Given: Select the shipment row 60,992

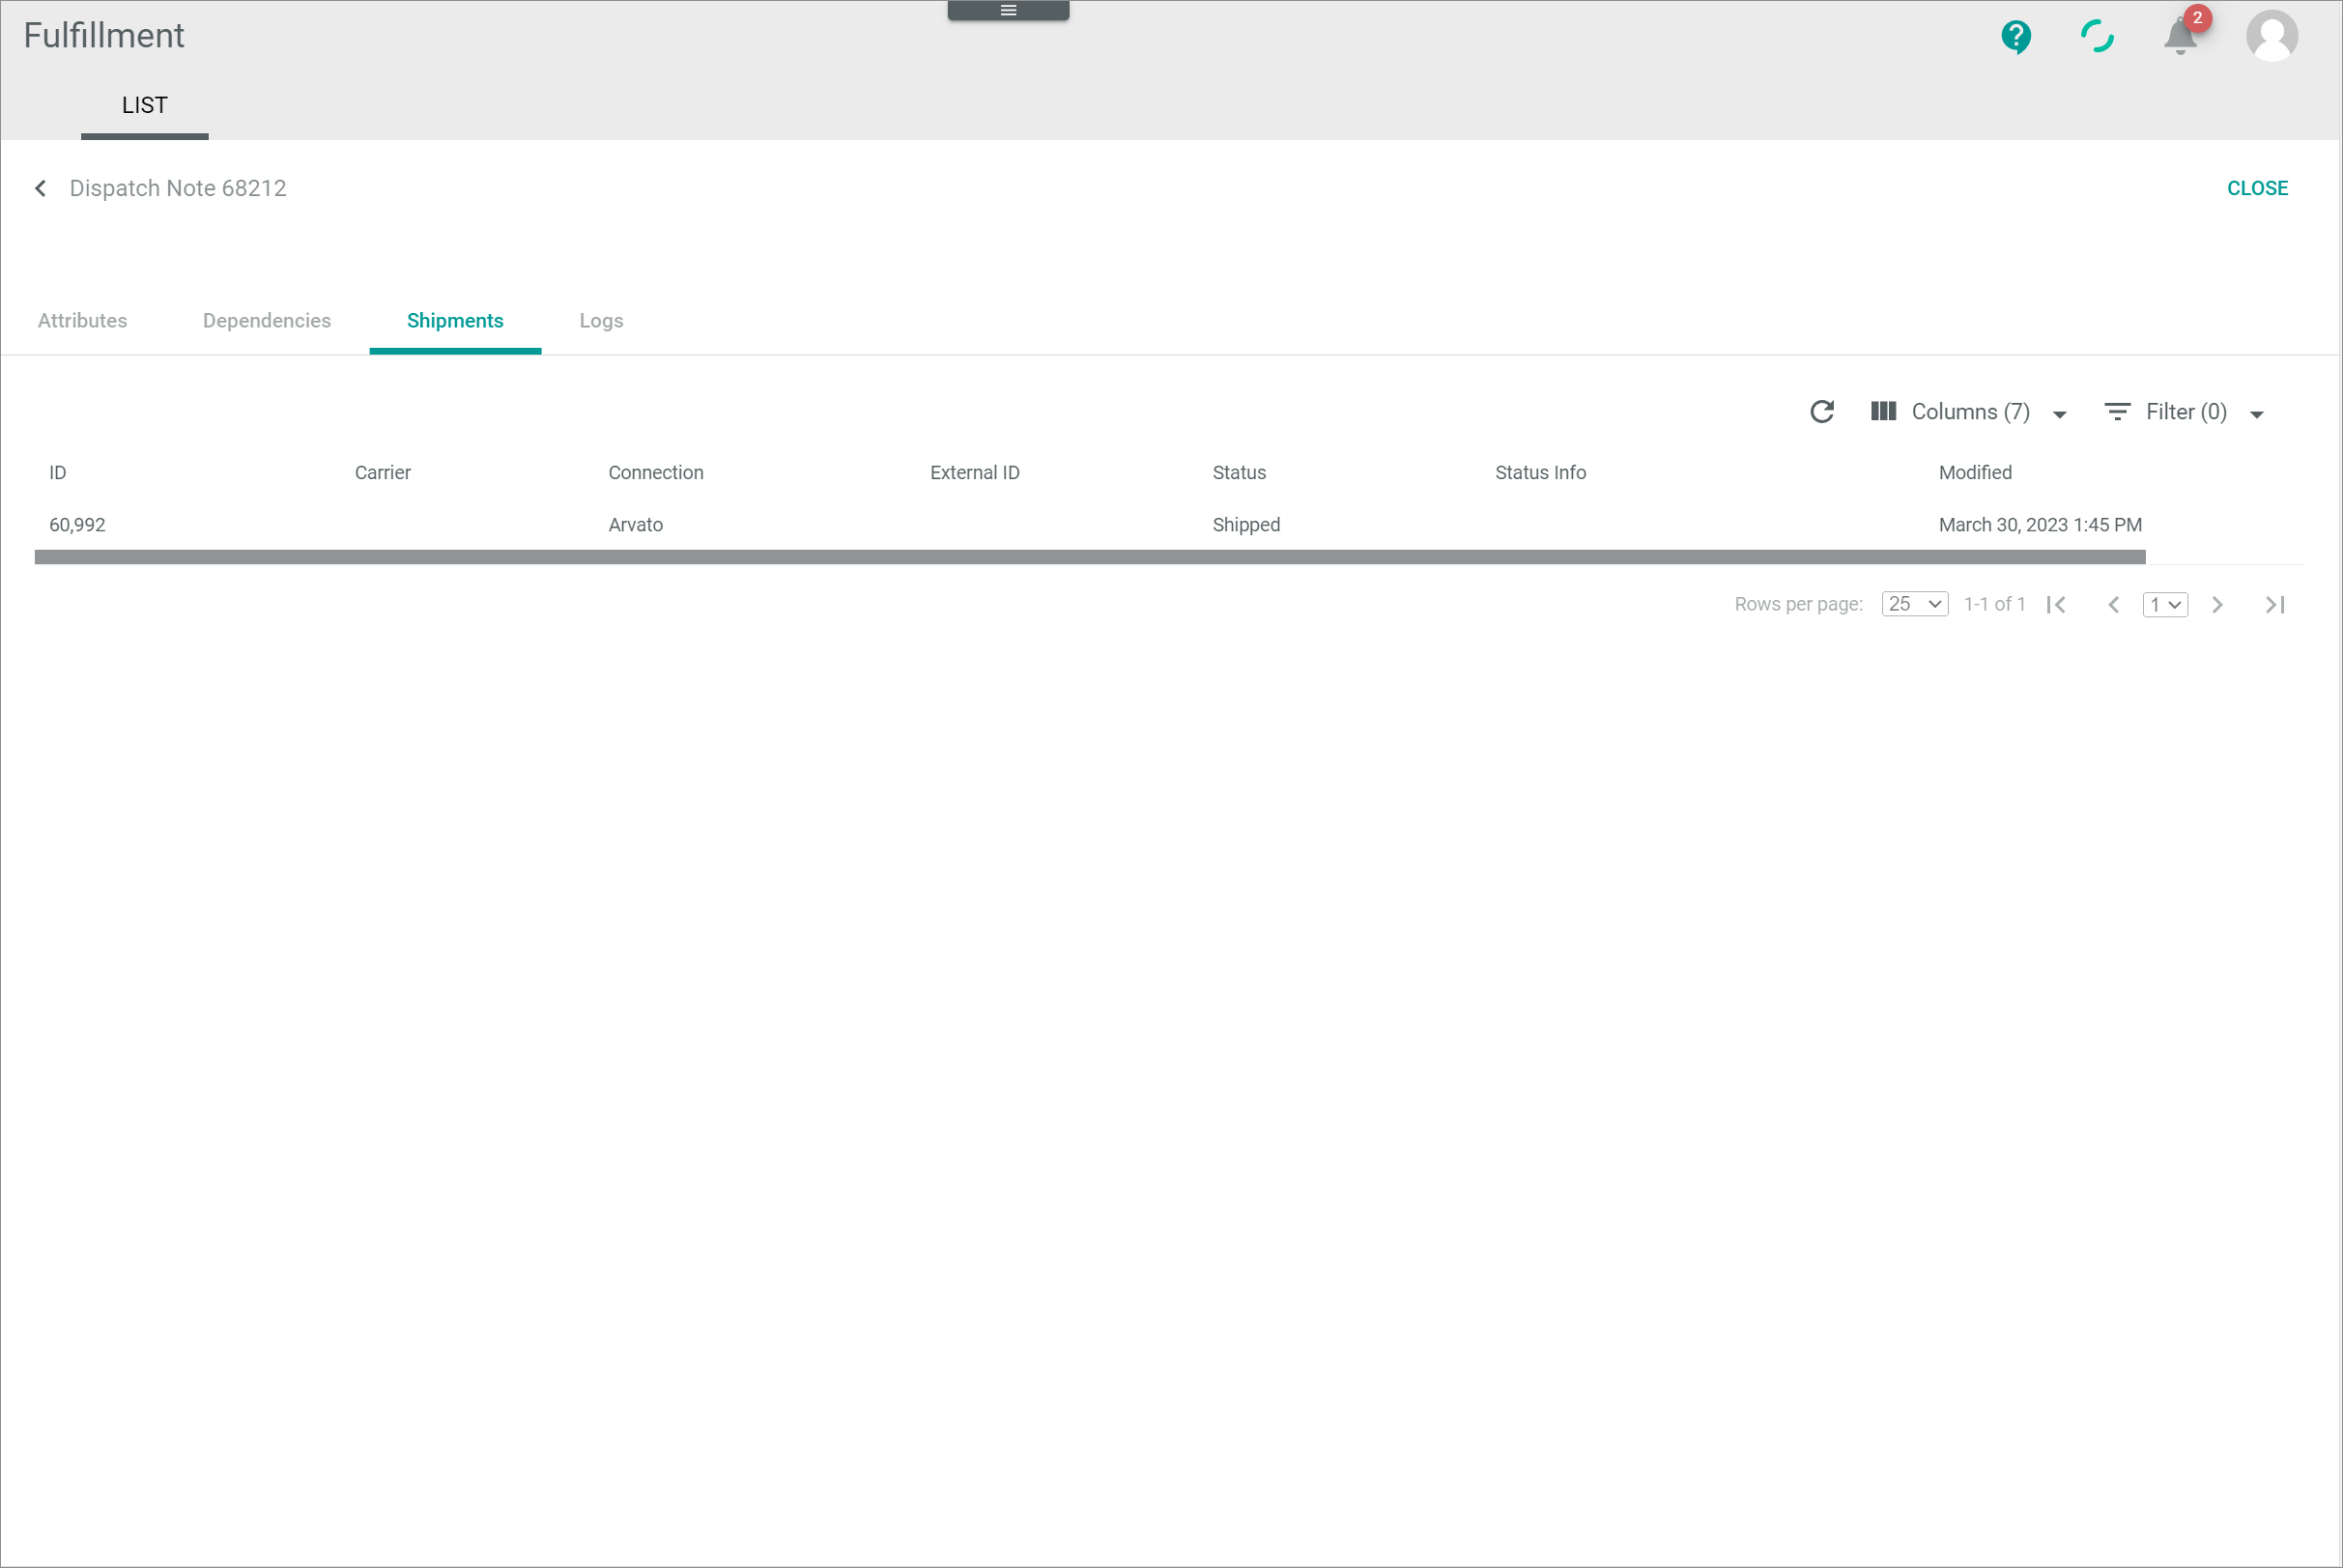Looking at the screenshot, I should 77,525.
